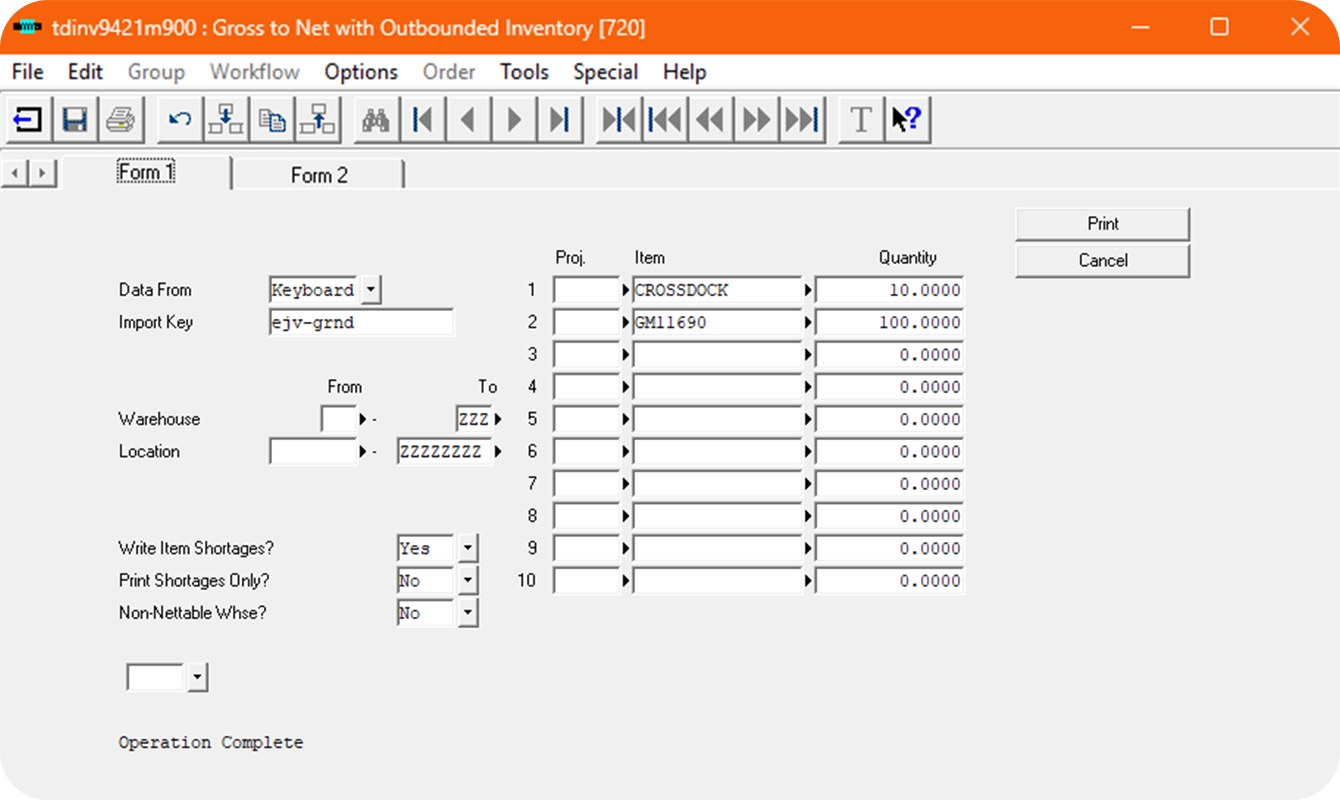Jump to first set double-arrow icon
Screen dimensions: 1340x800
(x=665, y=121)
